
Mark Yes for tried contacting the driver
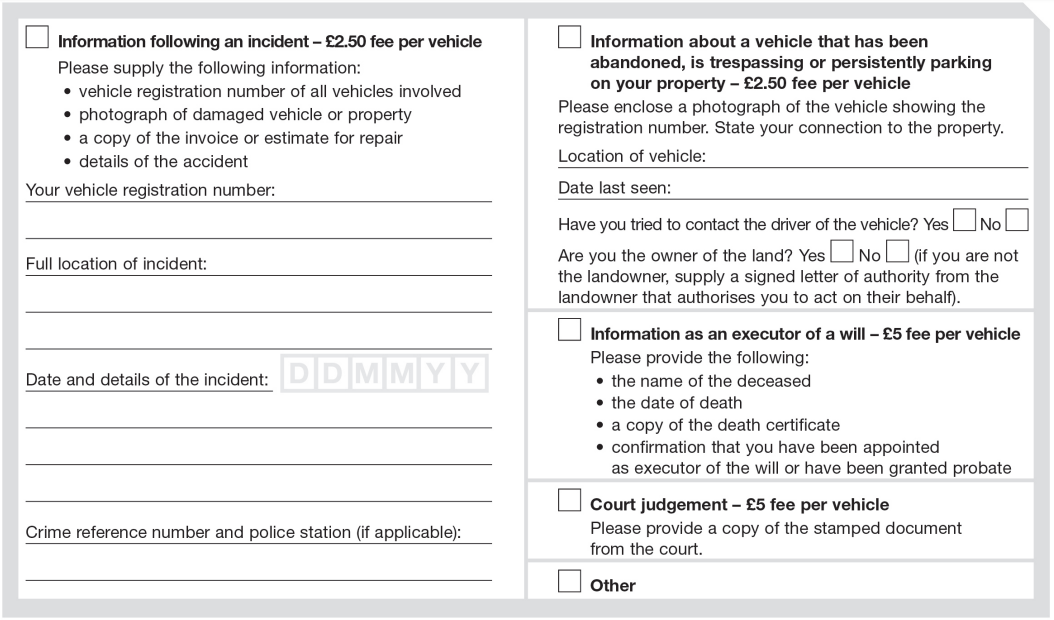pos(964,220)
